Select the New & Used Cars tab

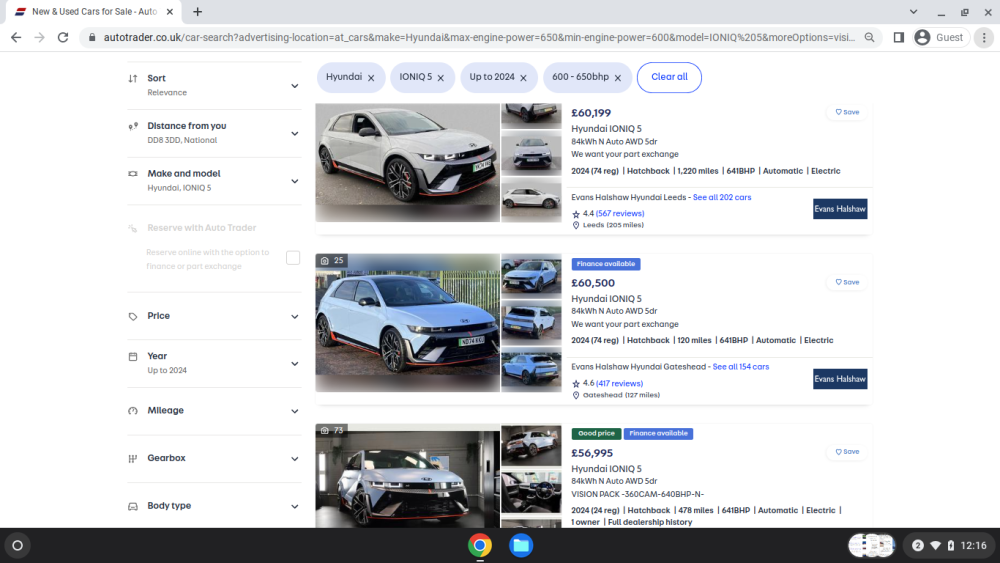coord(94,11)
